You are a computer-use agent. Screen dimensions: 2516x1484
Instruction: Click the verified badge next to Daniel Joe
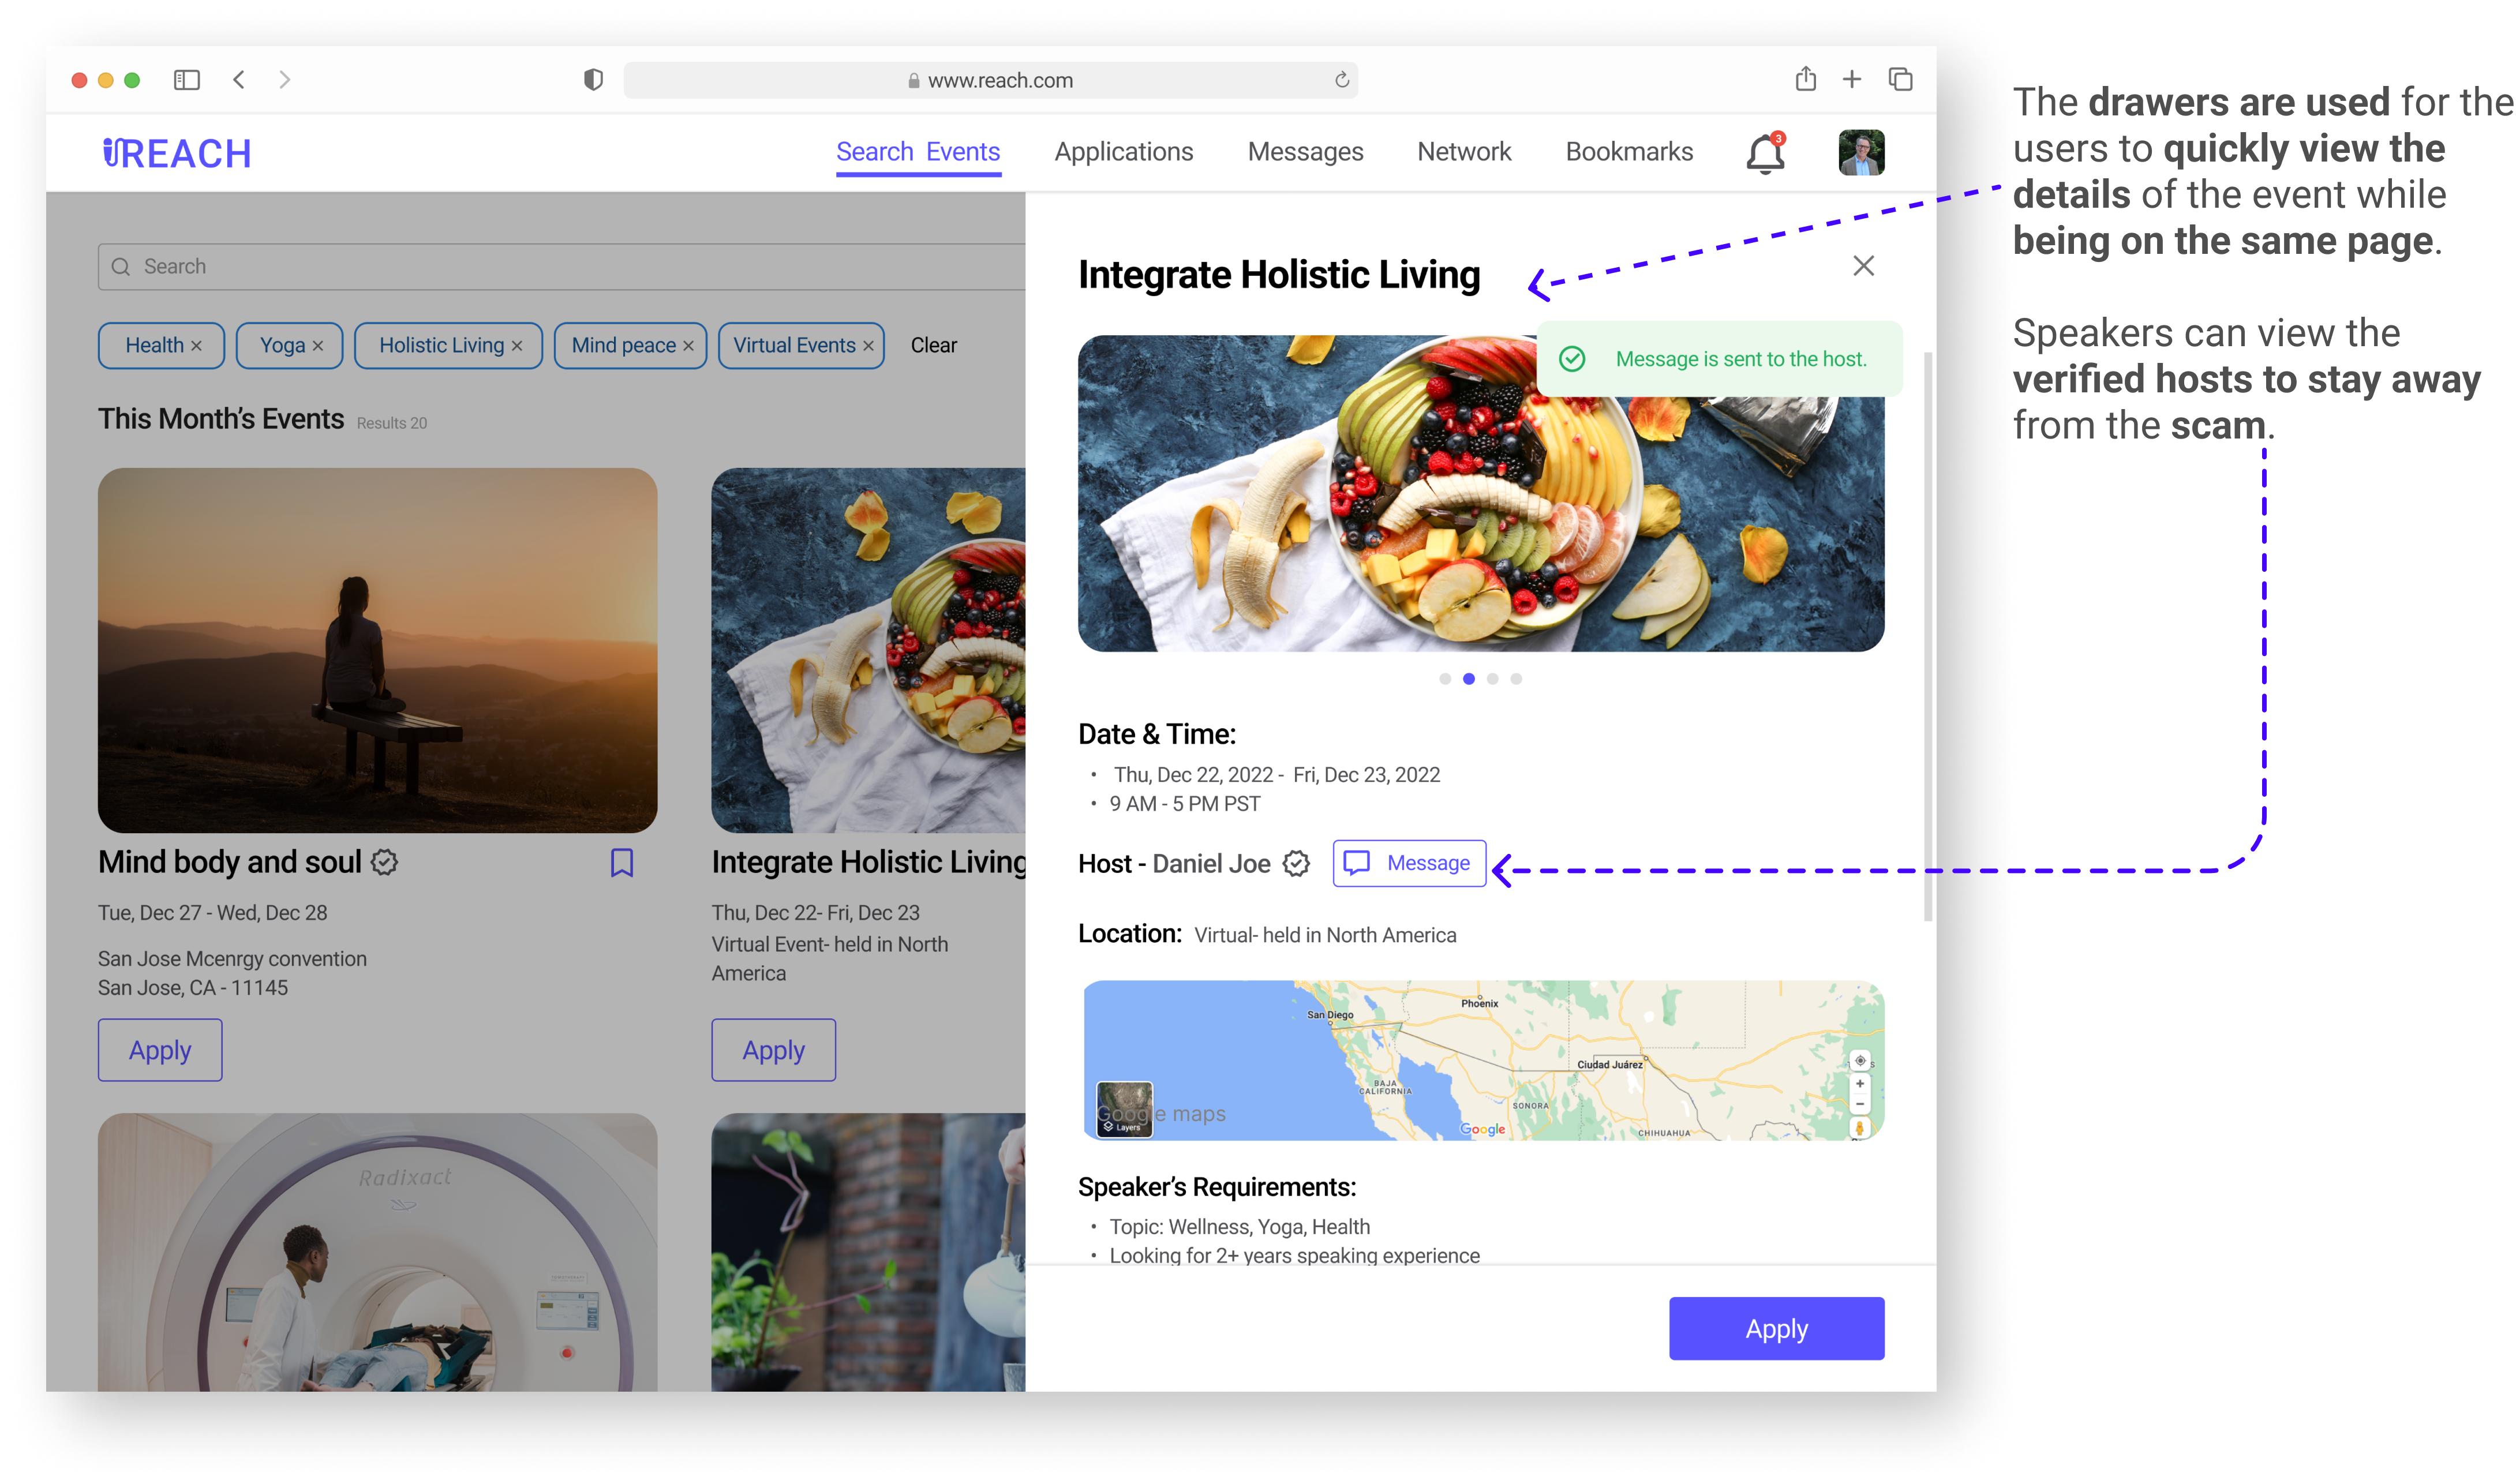click(x=1297, y=863)
